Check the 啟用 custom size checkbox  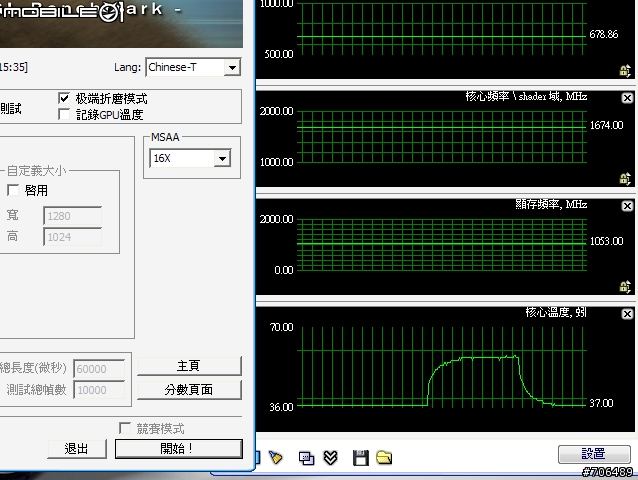tap(13, 190)
